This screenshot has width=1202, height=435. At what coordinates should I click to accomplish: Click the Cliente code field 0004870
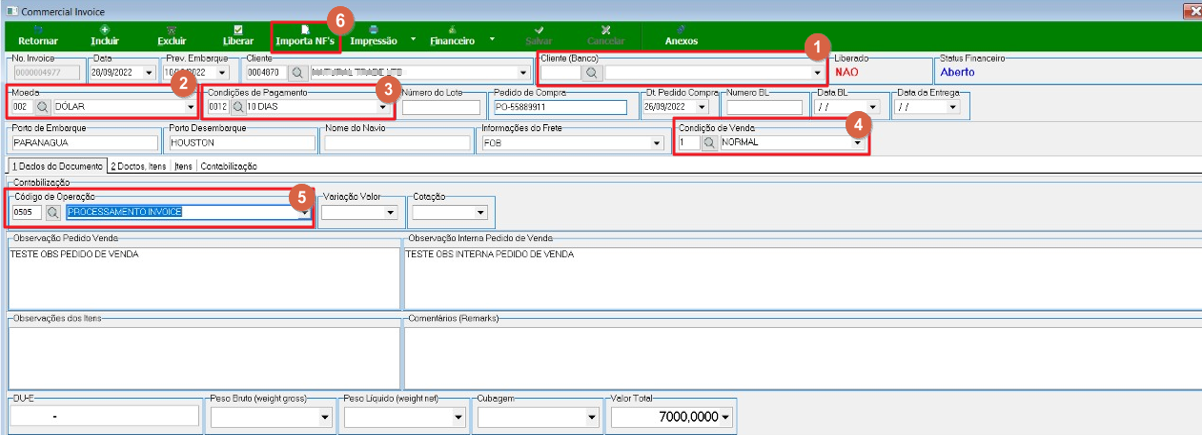pos(267,73)
